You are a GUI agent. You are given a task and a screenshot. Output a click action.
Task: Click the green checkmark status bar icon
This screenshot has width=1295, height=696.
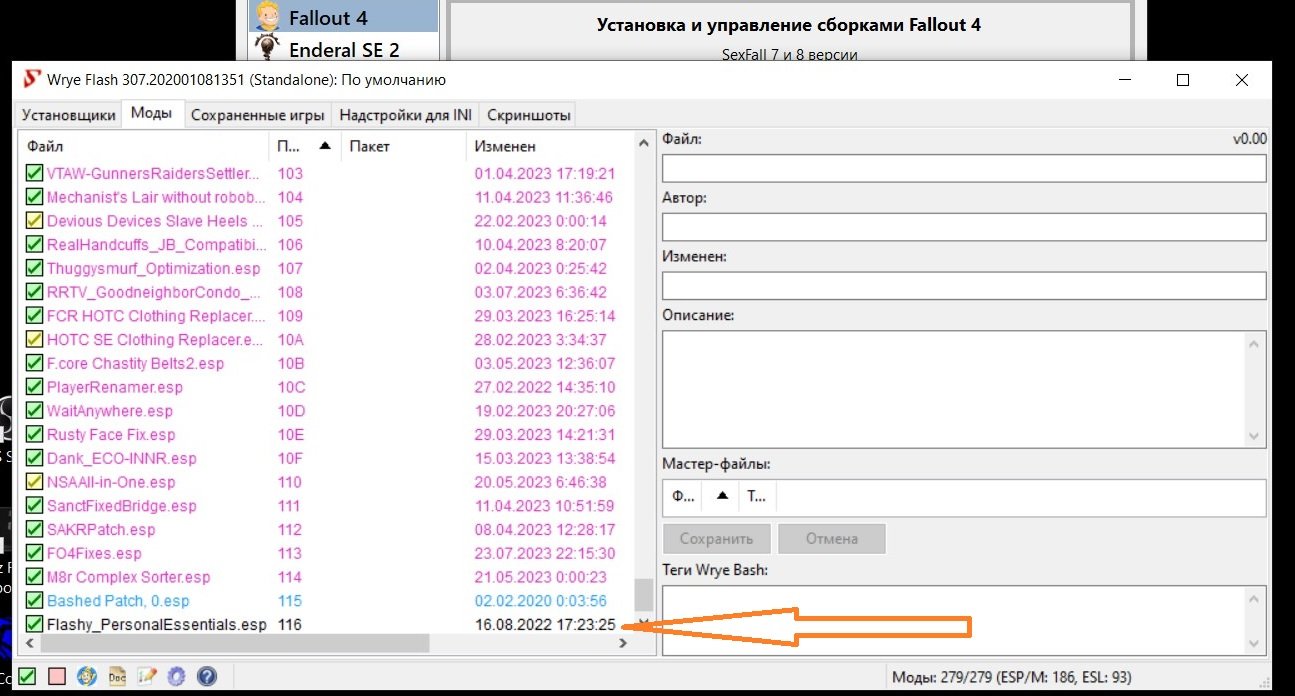(x=28, y=677)
